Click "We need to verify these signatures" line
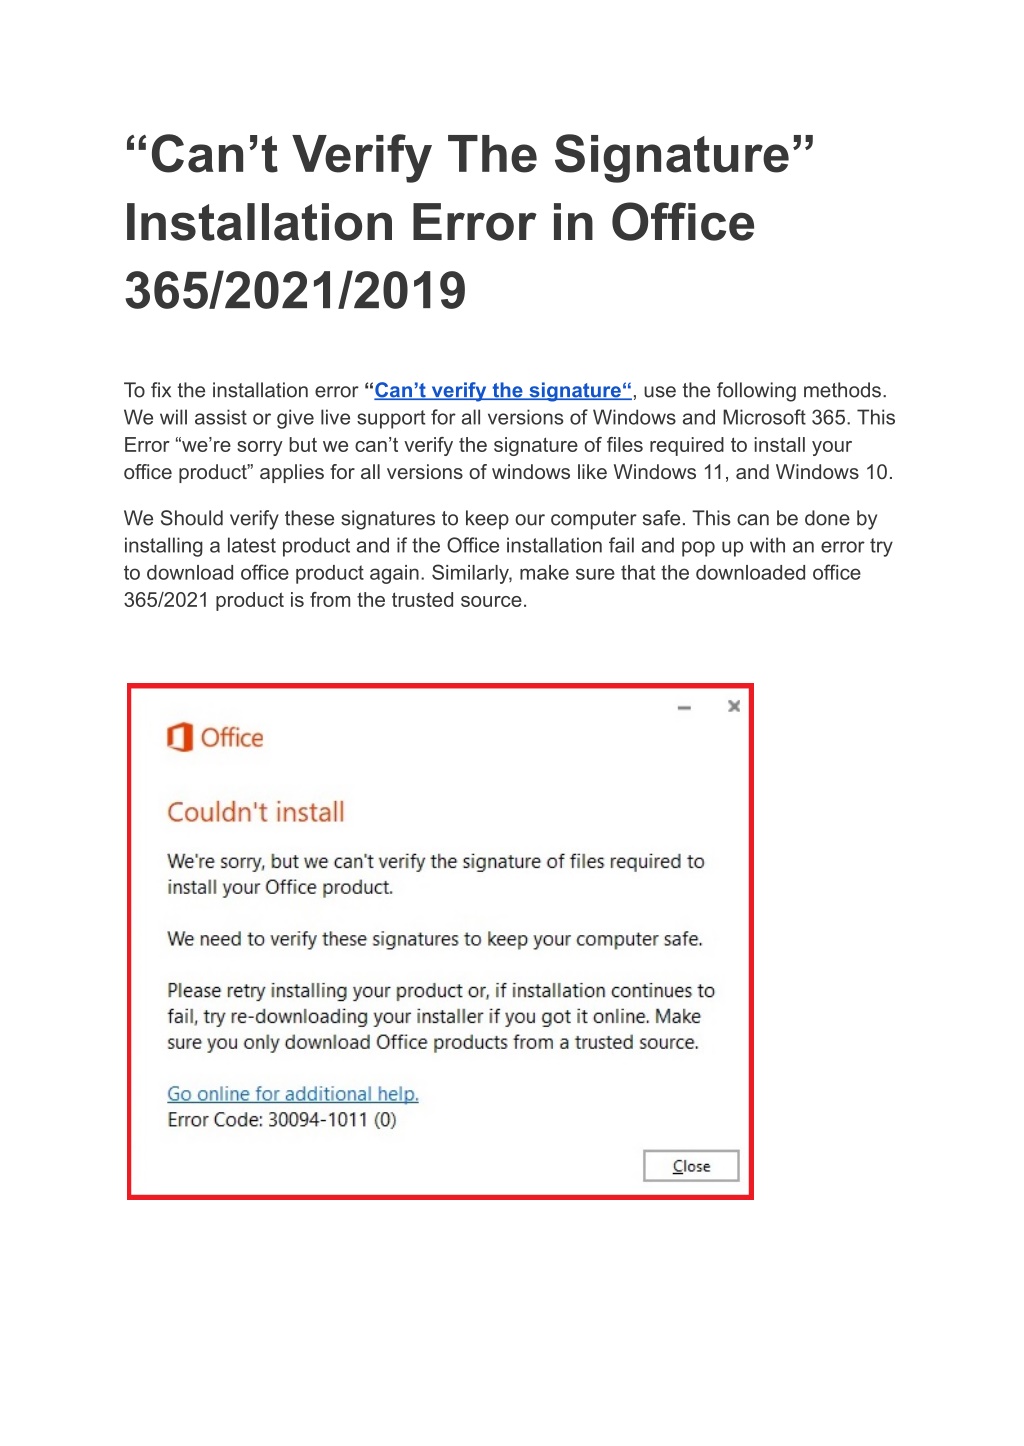 point(435,939)
